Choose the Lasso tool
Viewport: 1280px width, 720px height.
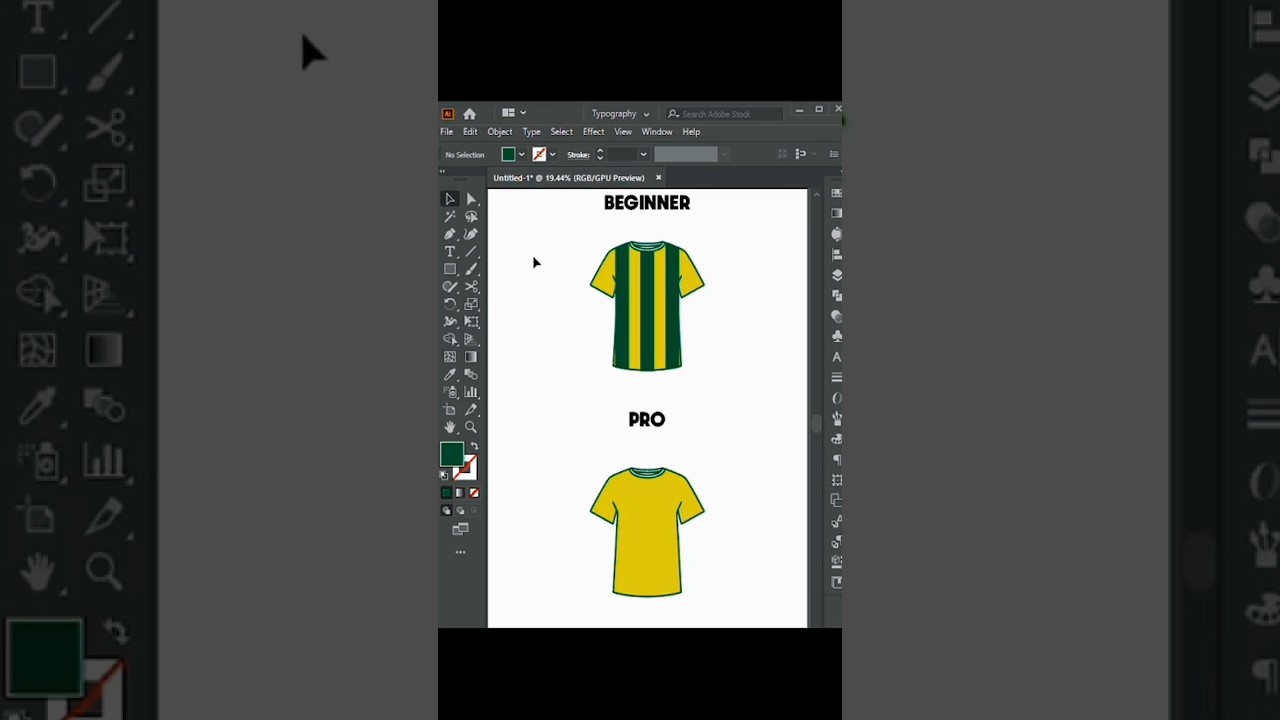(471, 216)
